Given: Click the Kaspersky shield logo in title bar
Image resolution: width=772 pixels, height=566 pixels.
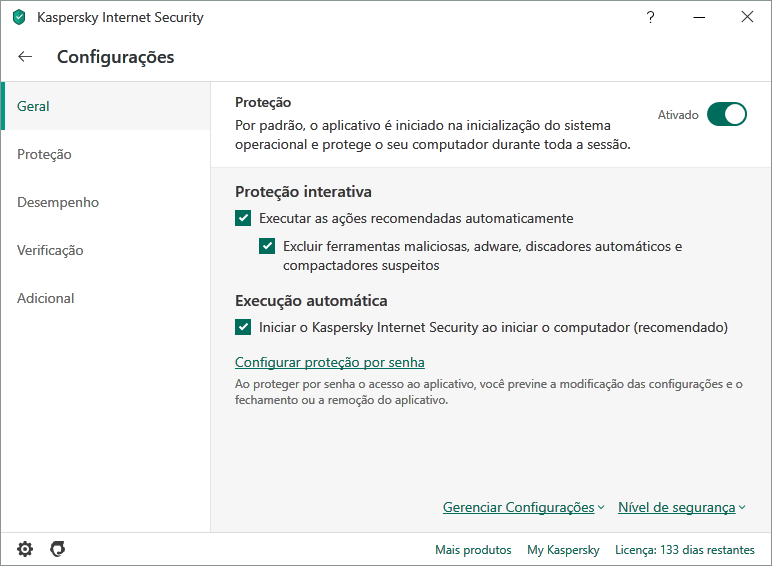Looking at the screenshot, I should coord(19,17).
